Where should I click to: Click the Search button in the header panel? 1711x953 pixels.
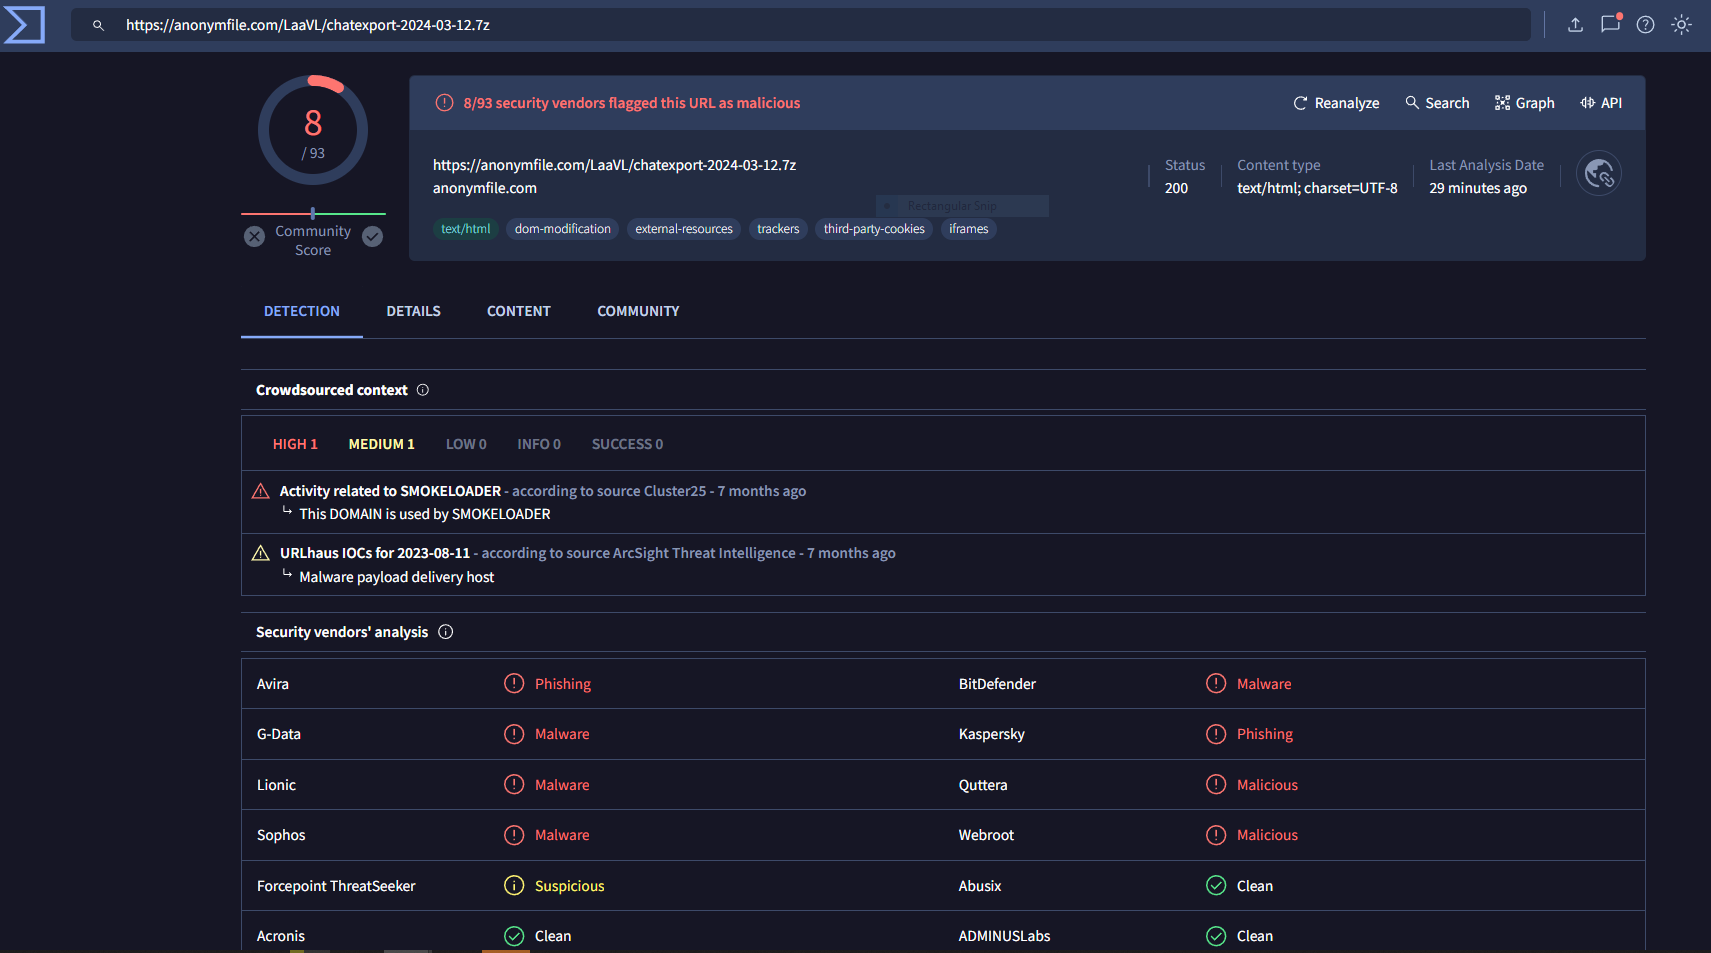coord(1437,103)
